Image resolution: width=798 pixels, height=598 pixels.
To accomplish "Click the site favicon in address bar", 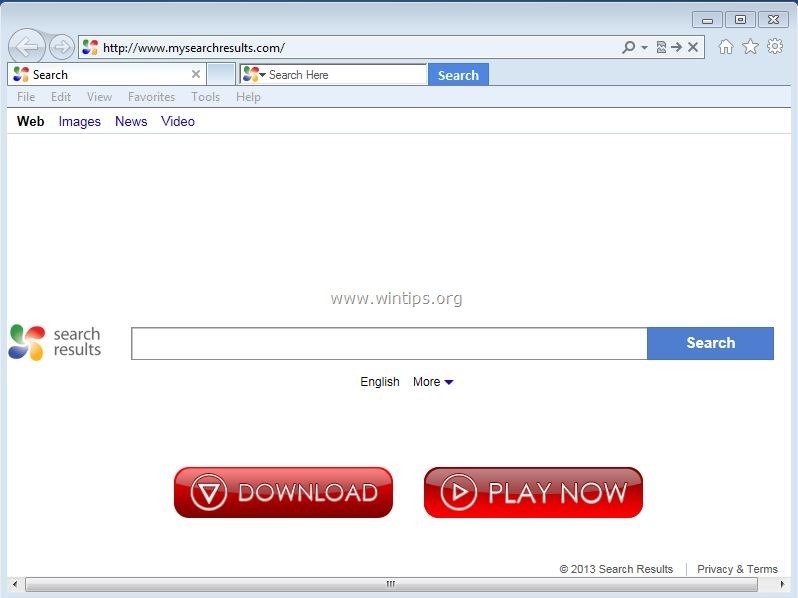I will point(90,47).
